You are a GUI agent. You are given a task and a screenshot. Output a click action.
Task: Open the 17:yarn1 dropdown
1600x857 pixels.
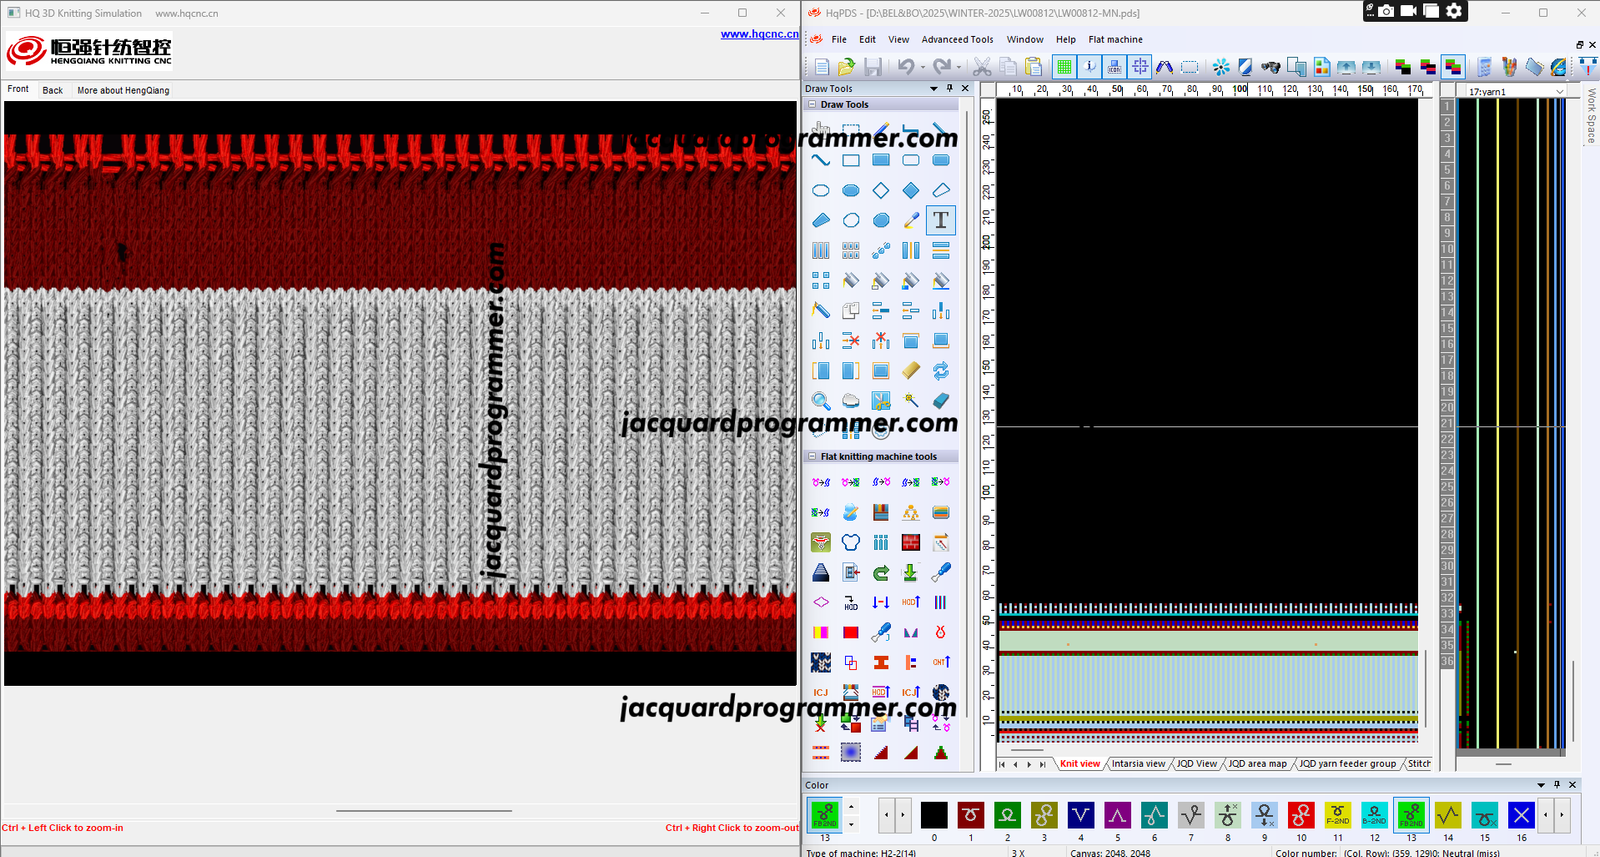[1559, 92]
